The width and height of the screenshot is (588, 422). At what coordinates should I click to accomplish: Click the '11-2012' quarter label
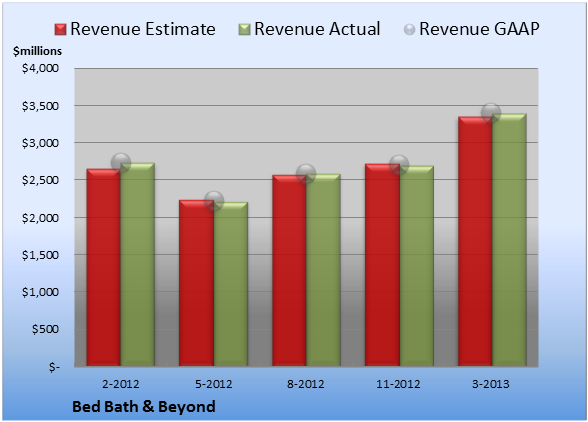click(x=398, y=384)
